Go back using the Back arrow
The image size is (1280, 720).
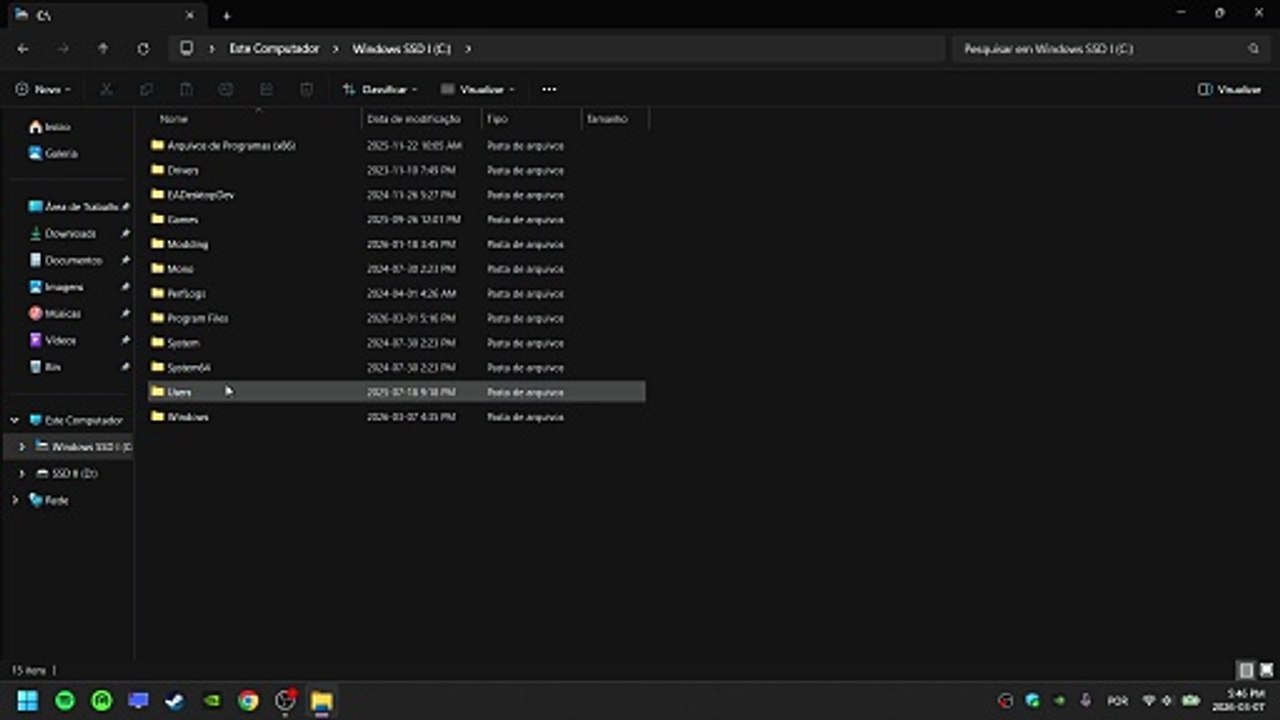tap(23, 48)
